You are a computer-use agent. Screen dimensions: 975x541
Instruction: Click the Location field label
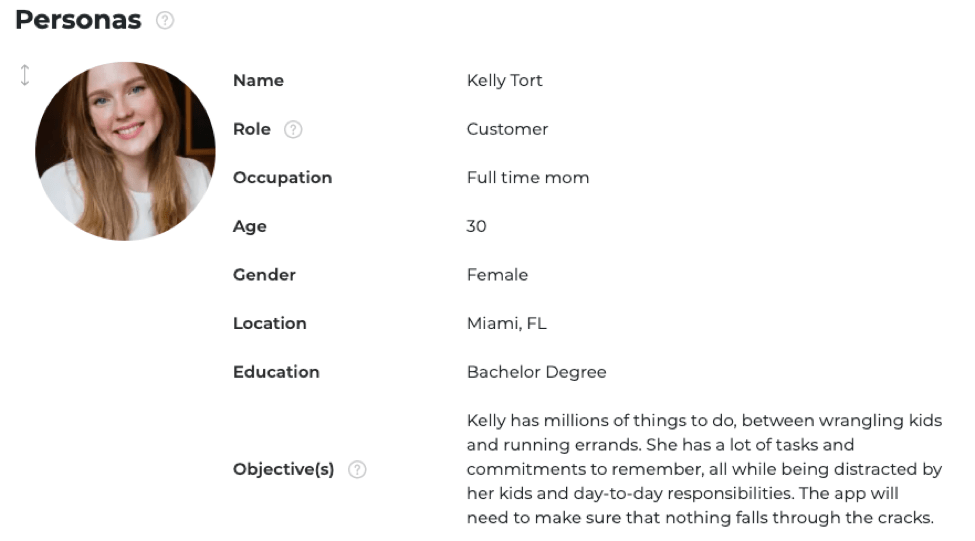pos(269,323)
